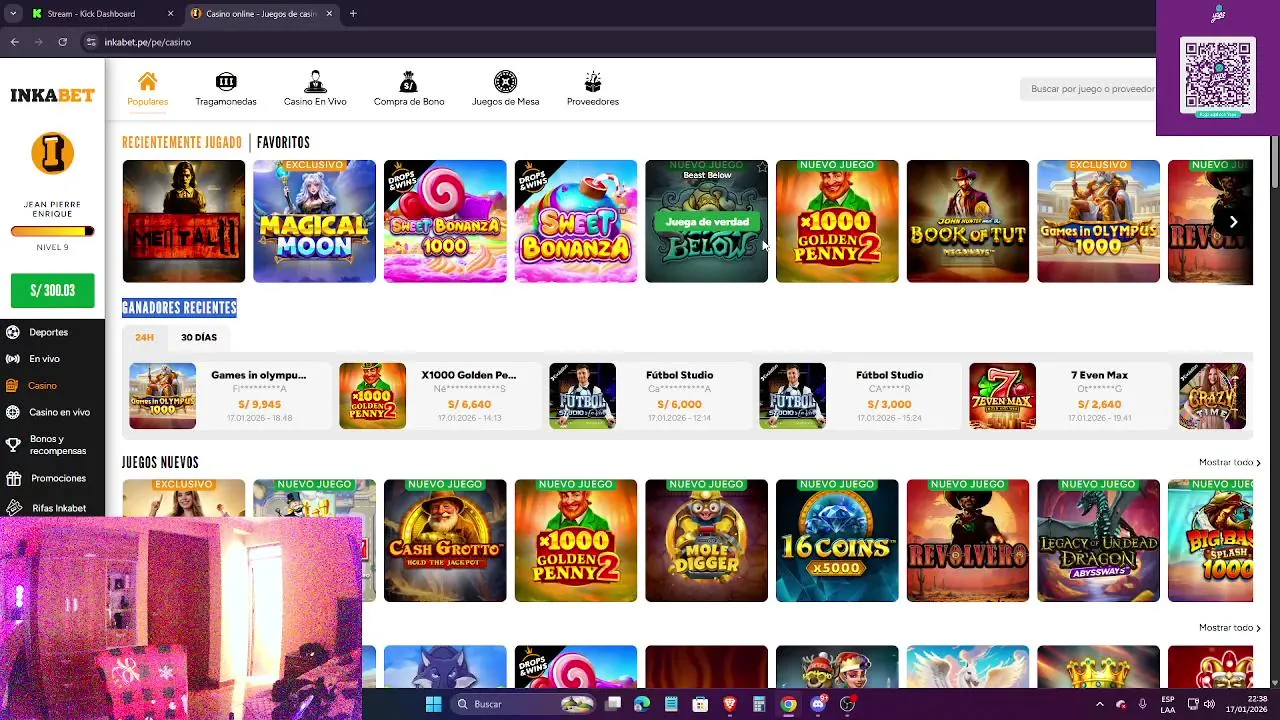Open OBS Studio from the taskbar
The image size is (1280, 720).
click(x=847, y=704)
